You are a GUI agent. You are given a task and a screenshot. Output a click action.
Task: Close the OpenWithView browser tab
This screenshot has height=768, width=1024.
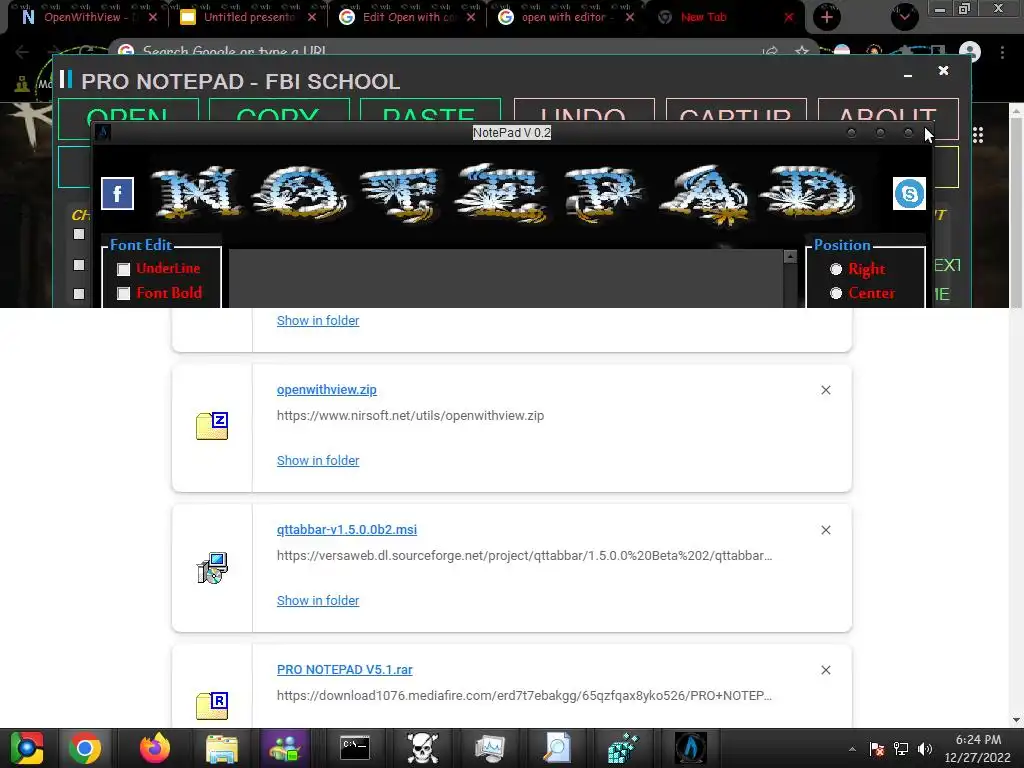pos(153,17)
